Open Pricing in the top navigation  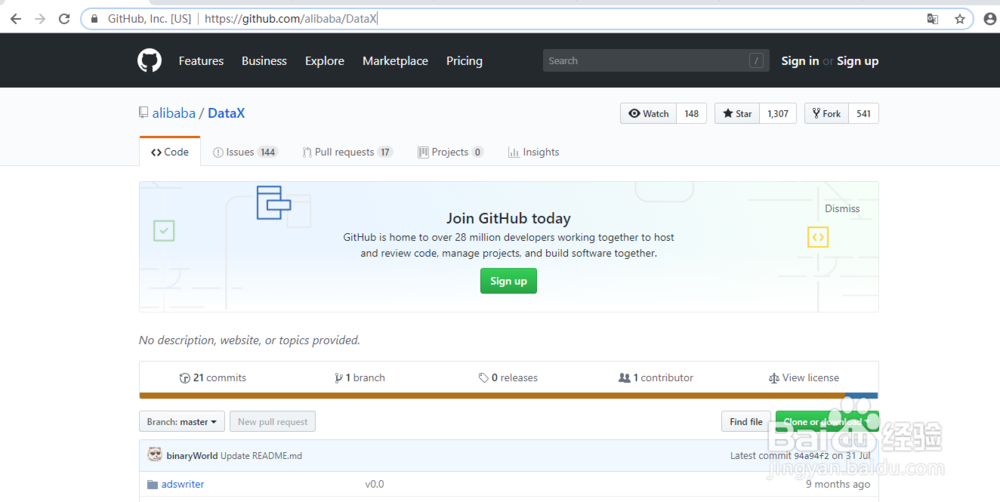click(x=464, y=61)
